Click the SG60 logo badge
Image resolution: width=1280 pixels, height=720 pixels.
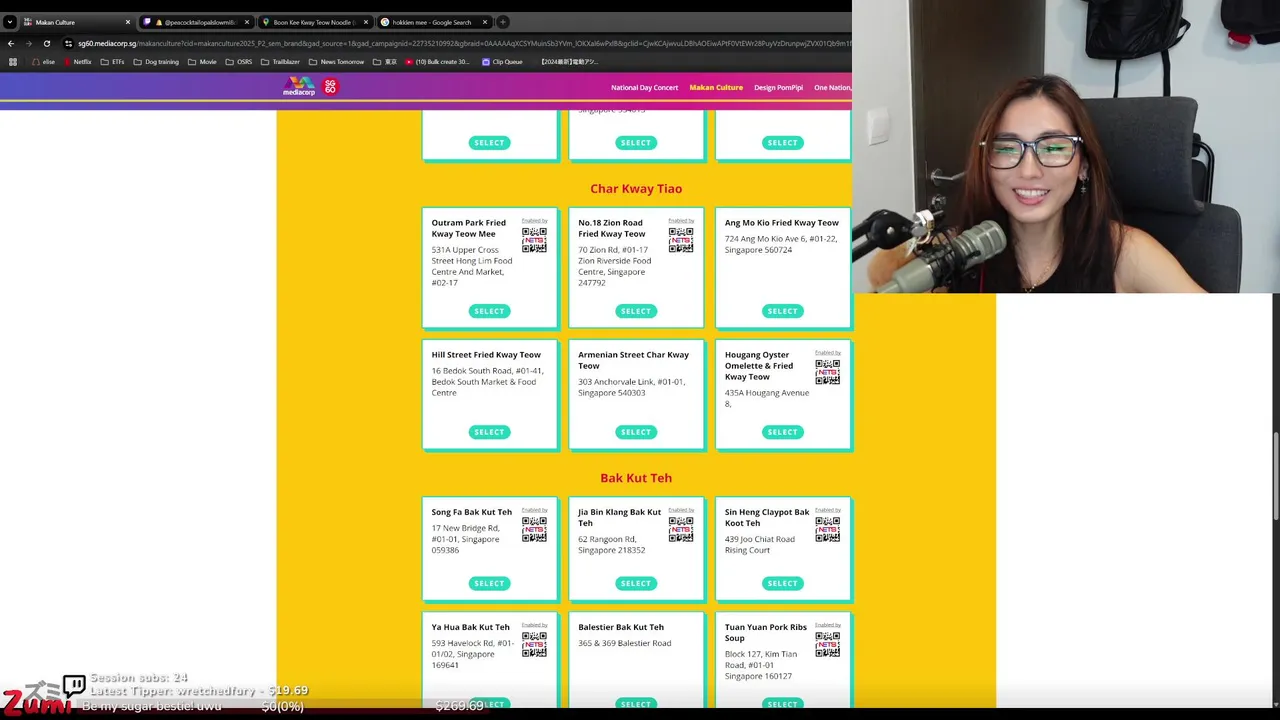(x=330, y=87)
